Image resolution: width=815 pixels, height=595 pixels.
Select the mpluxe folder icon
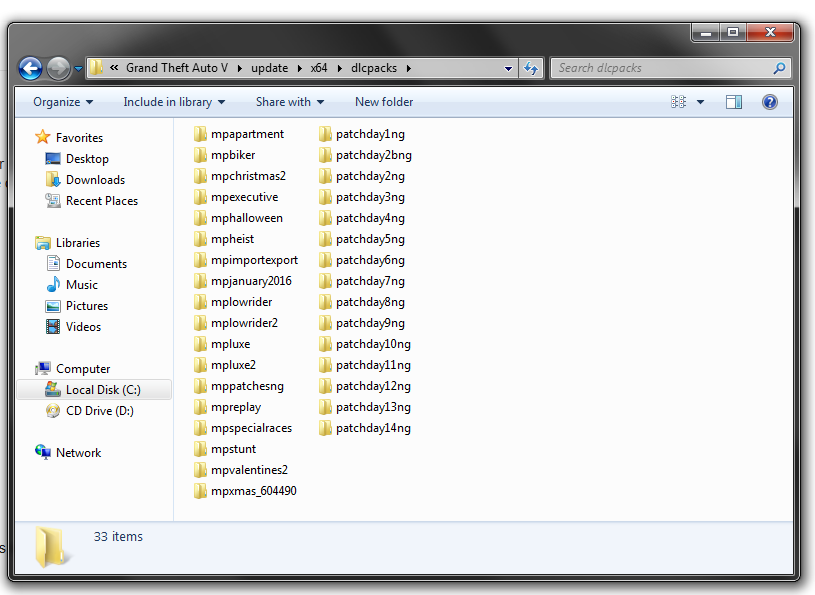[200, 344]
